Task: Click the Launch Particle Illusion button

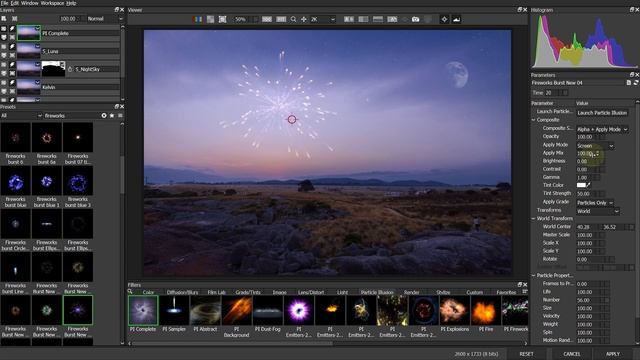Action: coord(602,113)
